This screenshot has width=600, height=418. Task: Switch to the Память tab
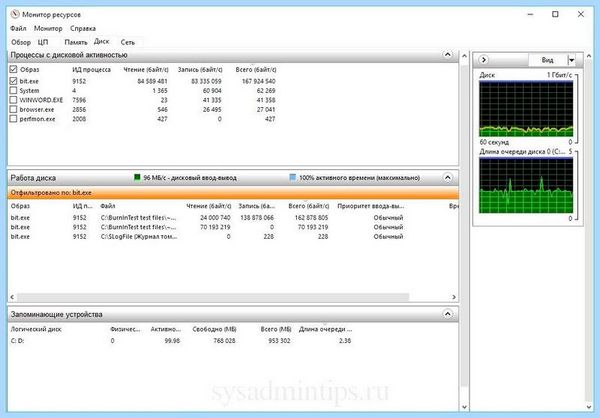point(76,42)
